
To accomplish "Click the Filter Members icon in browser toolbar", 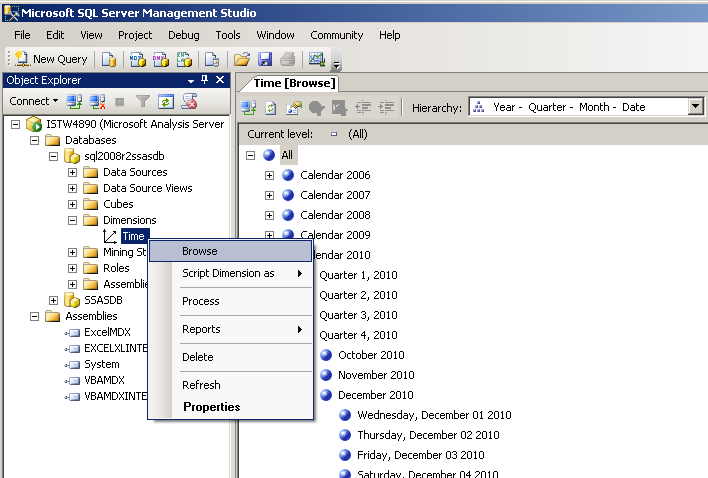I will (340, 108).
